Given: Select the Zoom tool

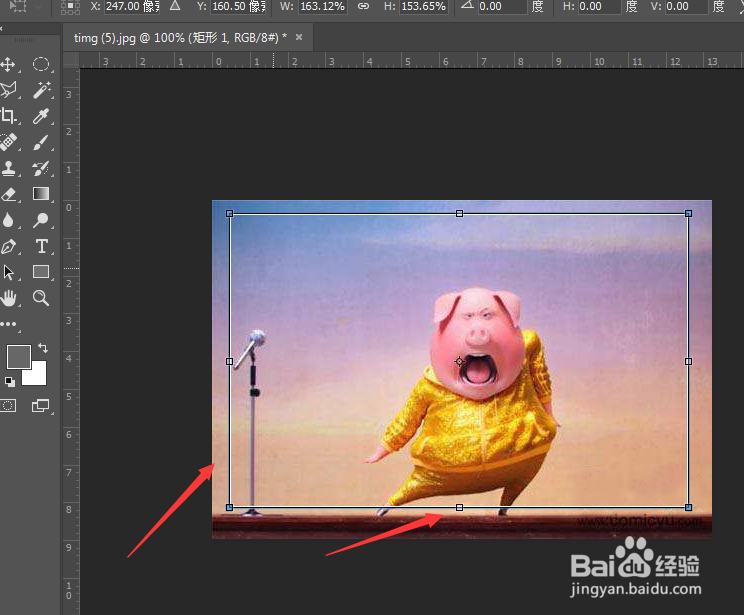Looking at the screenshot, I should point(41,298).
